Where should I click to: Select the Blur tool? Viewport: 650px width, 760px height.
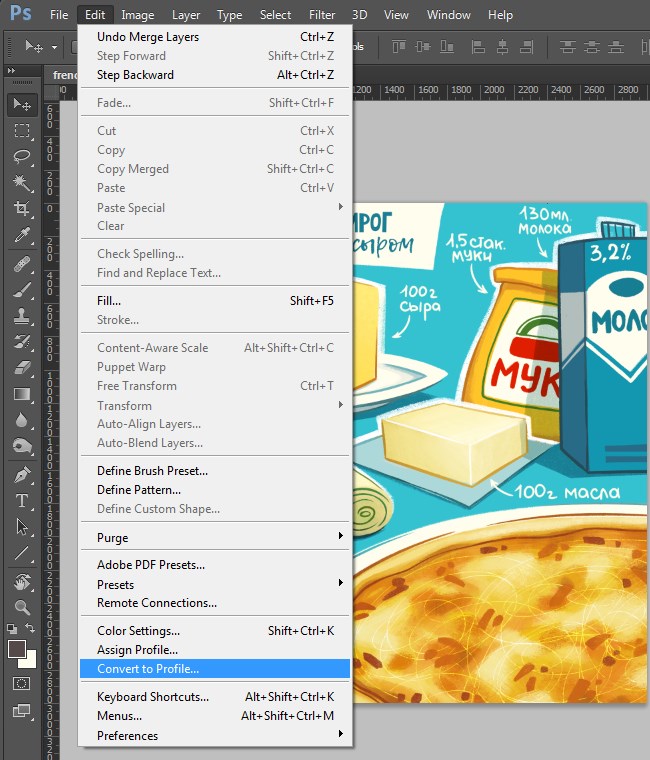22,420
